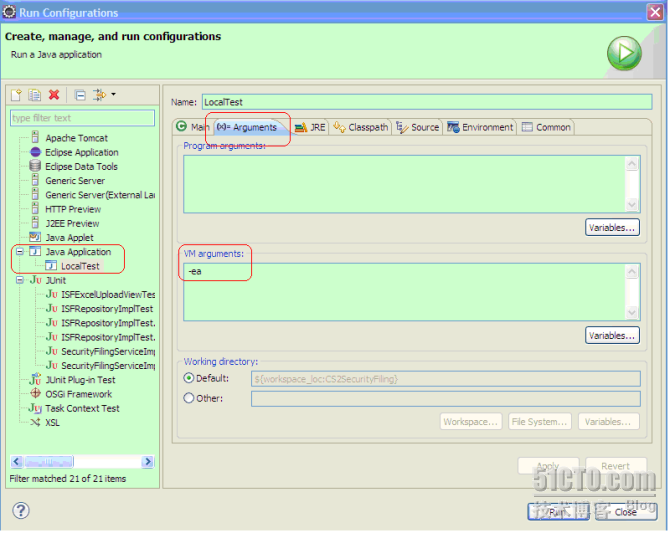Switch to the Classpath tab
This screenshot has width=670, height=533.
(x=361, y=127)
